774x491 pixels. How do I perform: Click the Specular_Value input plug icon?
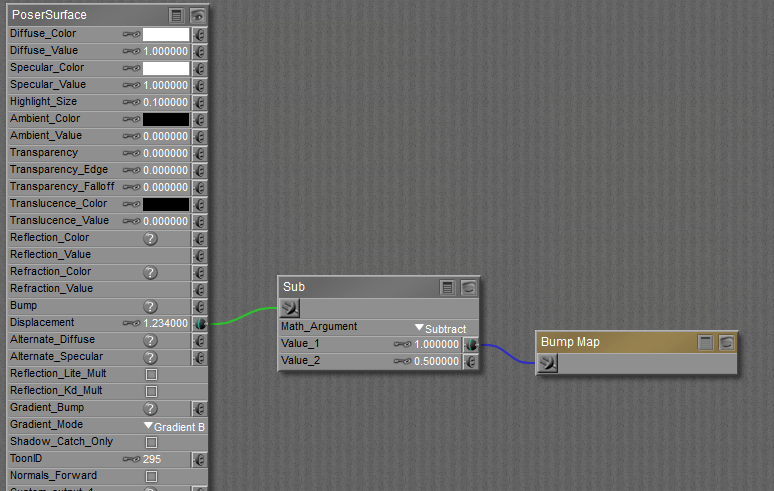coord(199,85)
